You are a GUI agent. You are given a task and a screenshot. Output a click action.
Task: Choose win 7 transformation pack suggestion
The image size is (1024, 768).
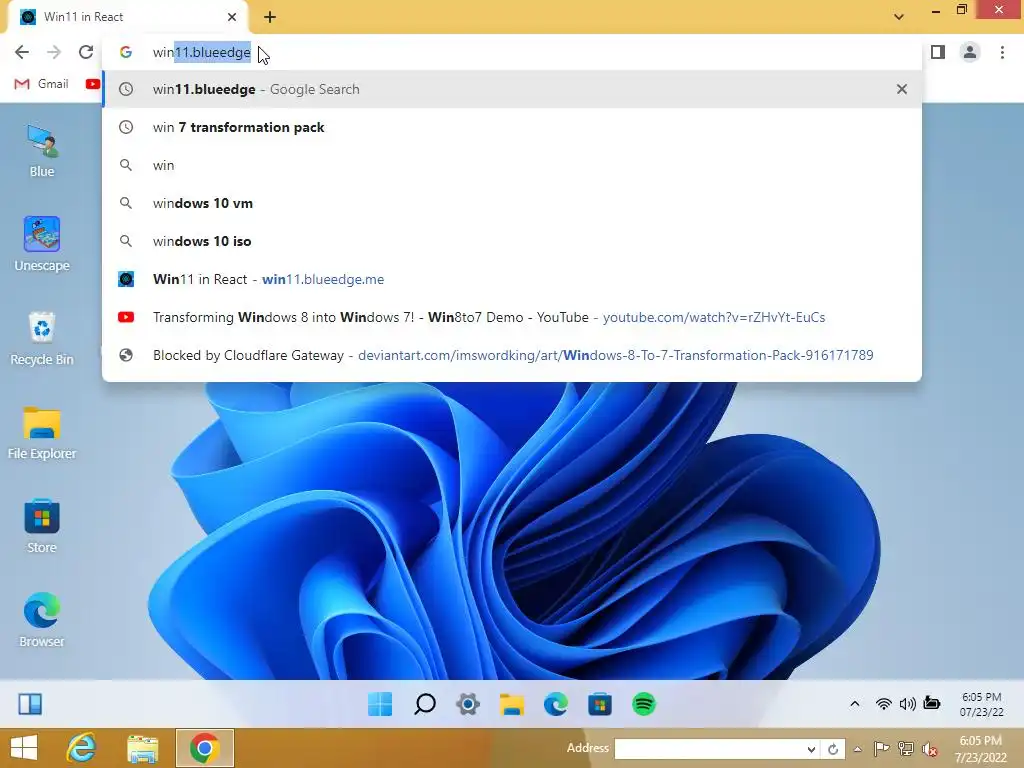[x=512, y=127]
